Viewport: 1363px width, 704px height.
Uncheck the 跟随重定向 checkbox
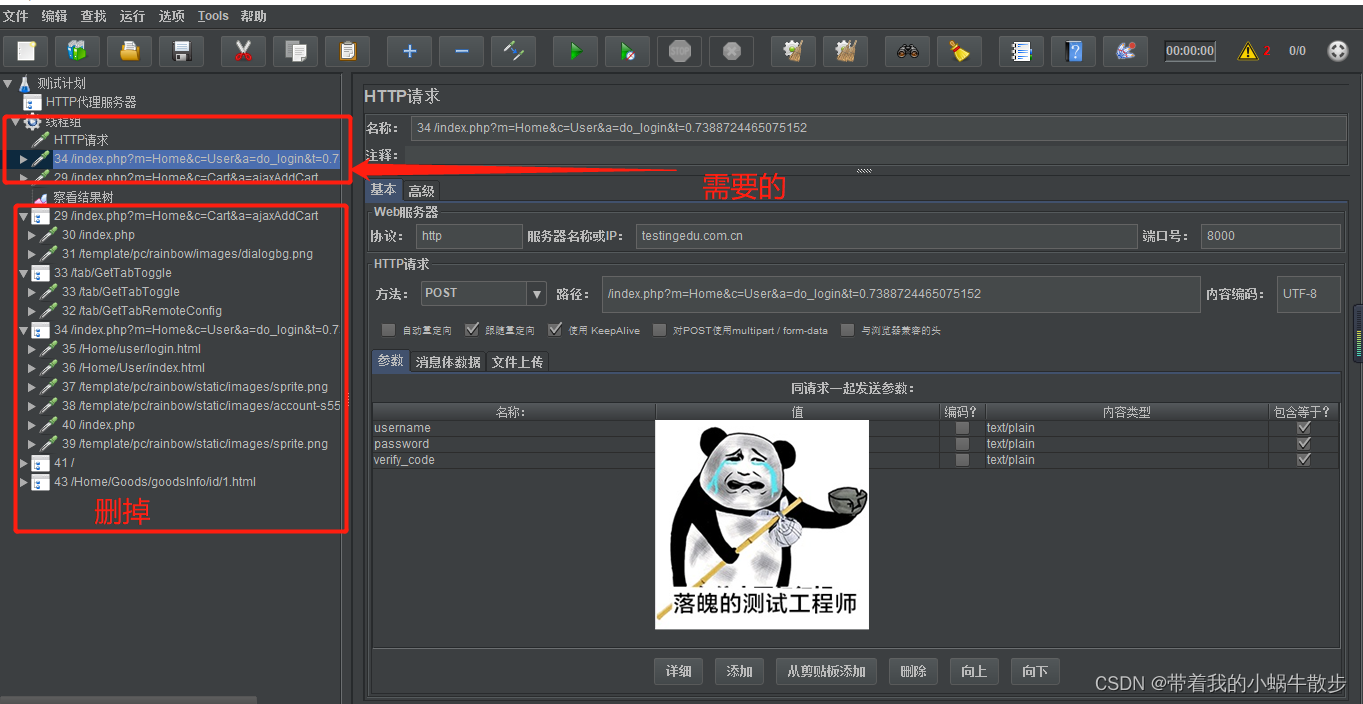coord(472,330)
